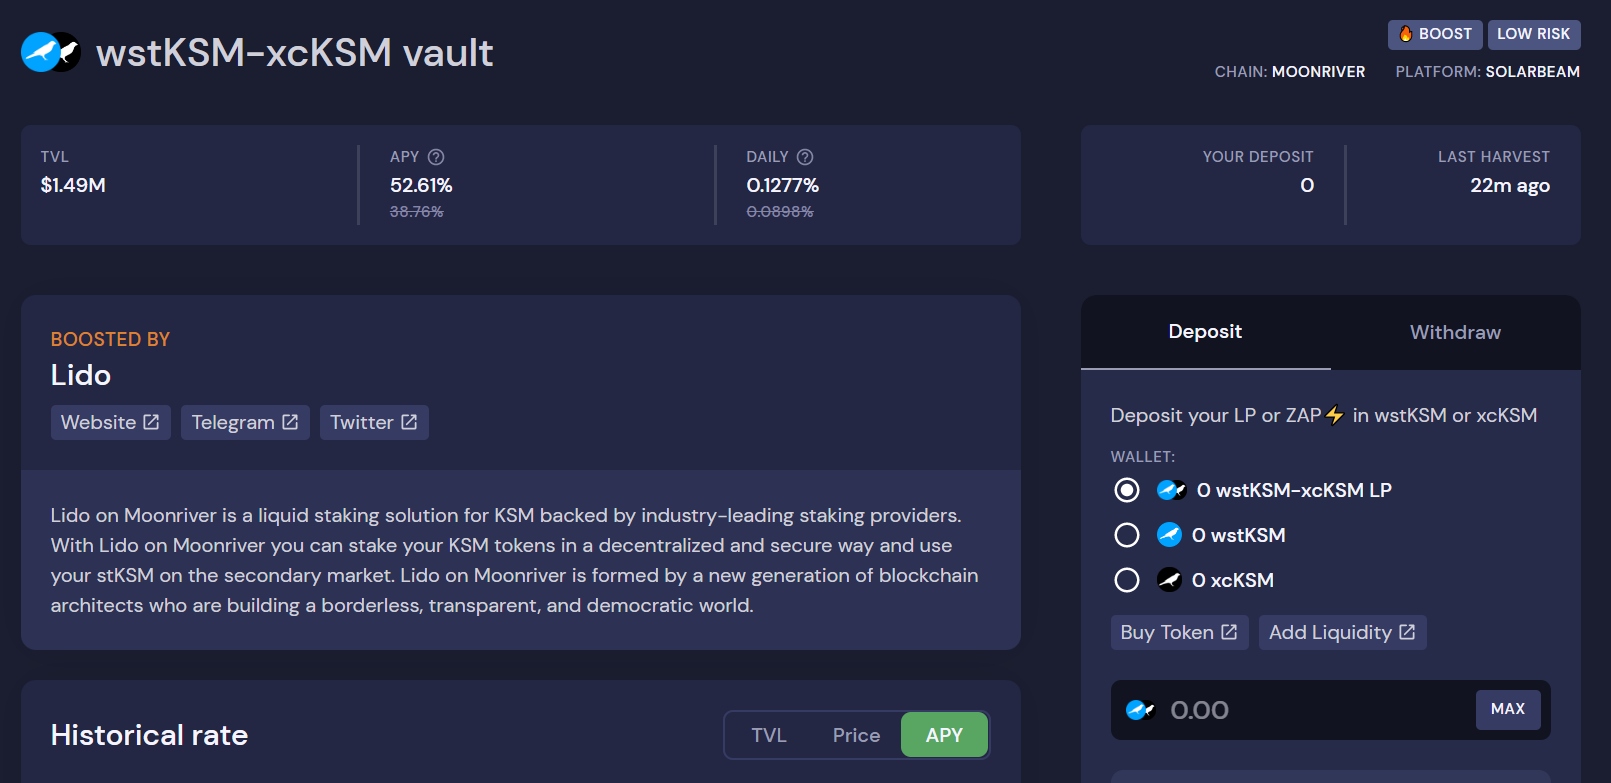This screenshot has height=783, width=1611.
Task: Open the Lido Telegram link
Action: 245,422
